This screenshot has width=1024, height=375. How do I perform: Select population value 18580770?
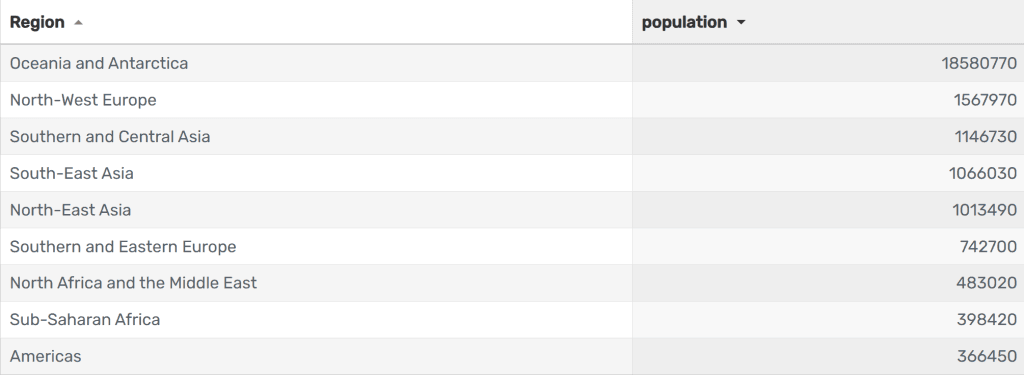click(979, 63)
